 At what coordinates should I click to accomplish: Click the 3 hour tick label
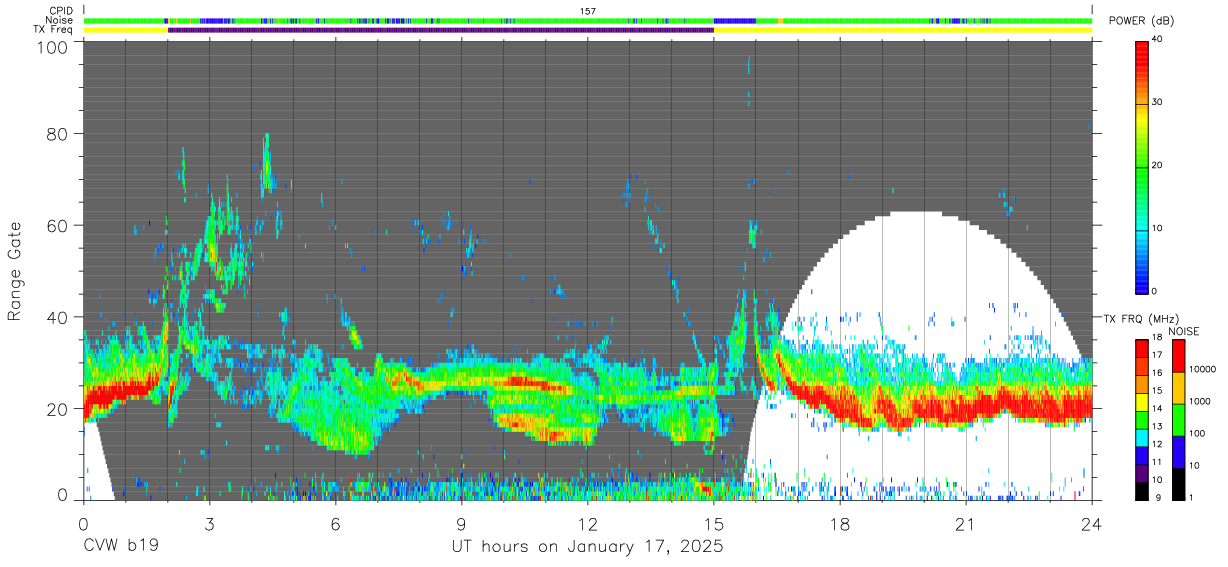point(209,523)
